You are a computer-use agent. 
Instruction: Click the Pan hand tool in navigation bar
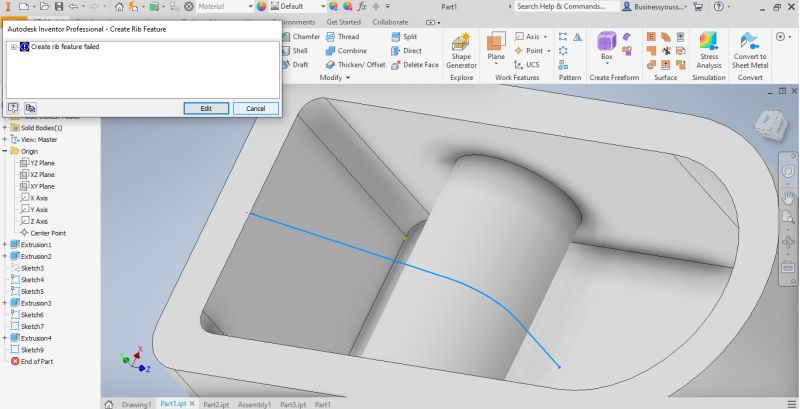click(788, 196)
